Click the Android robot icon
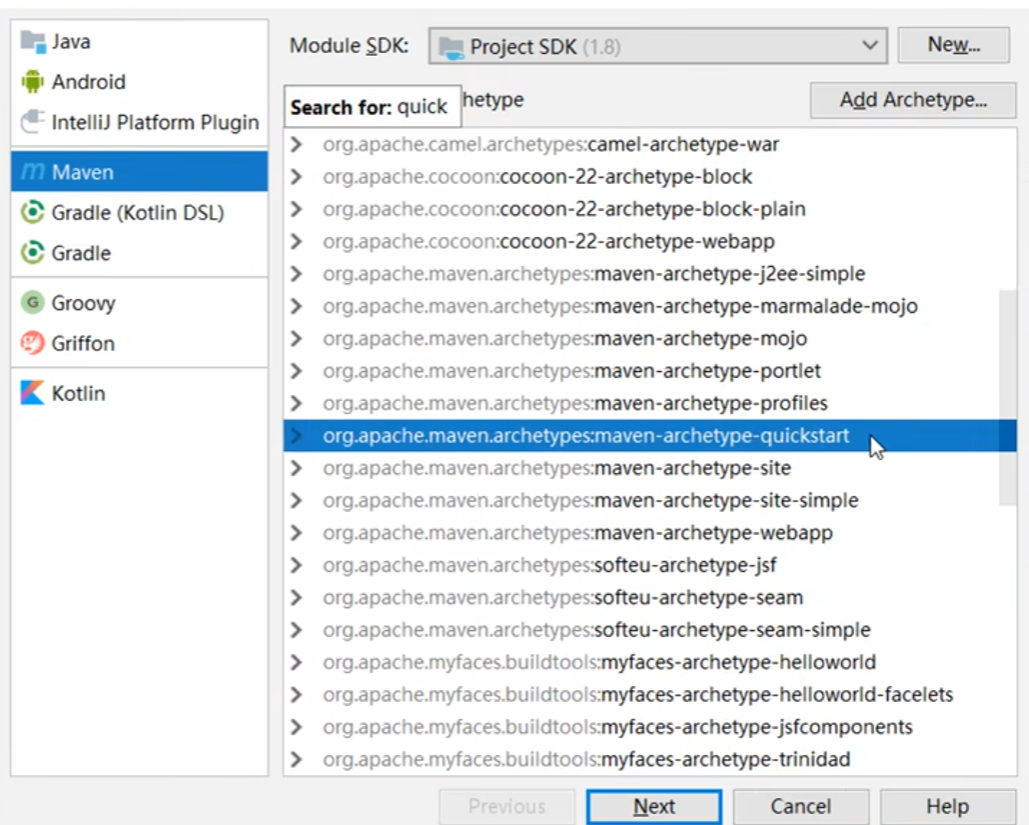The width and height of the screenshot is (1029, 825). (x=32, y=81)
